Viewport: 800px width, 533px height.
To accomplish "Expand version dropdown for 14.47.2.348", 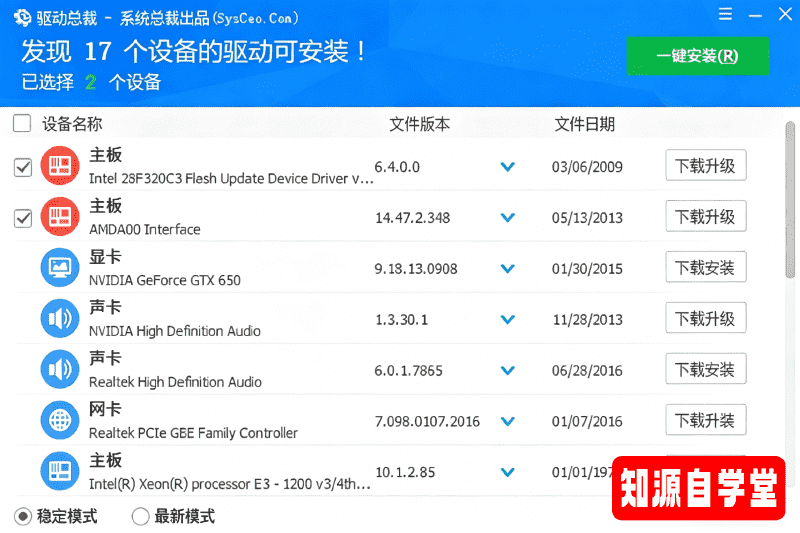I will click(508, 218).
